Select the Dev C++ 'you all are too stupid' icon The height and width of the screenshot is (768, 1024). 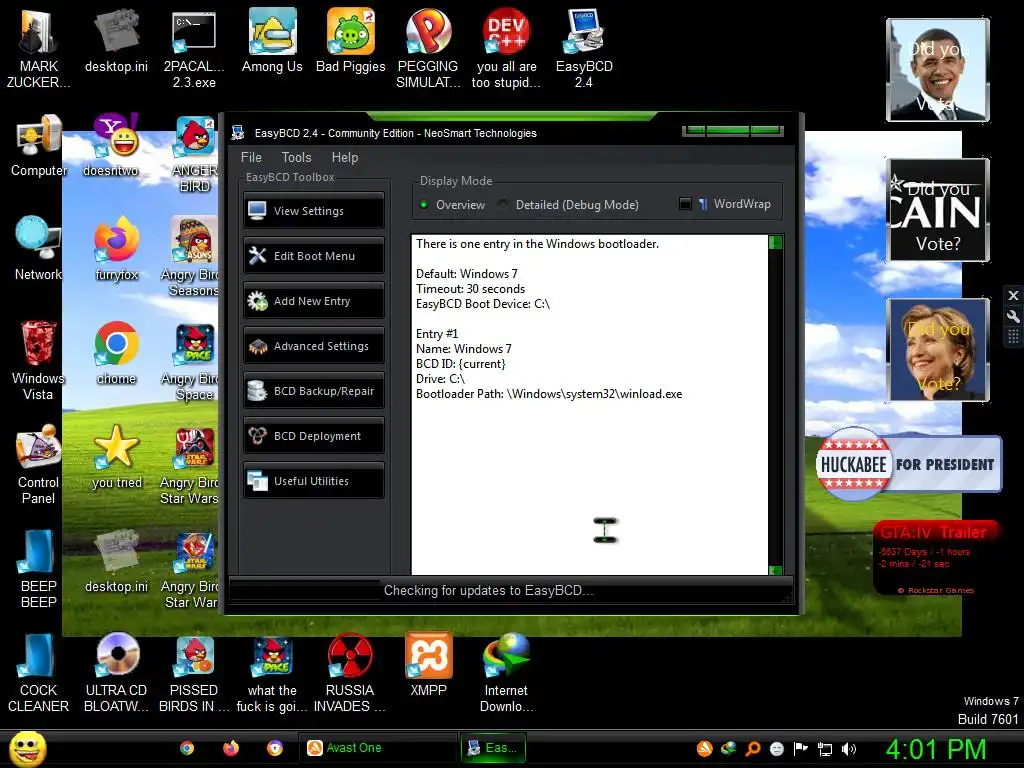tap(506, 49)
